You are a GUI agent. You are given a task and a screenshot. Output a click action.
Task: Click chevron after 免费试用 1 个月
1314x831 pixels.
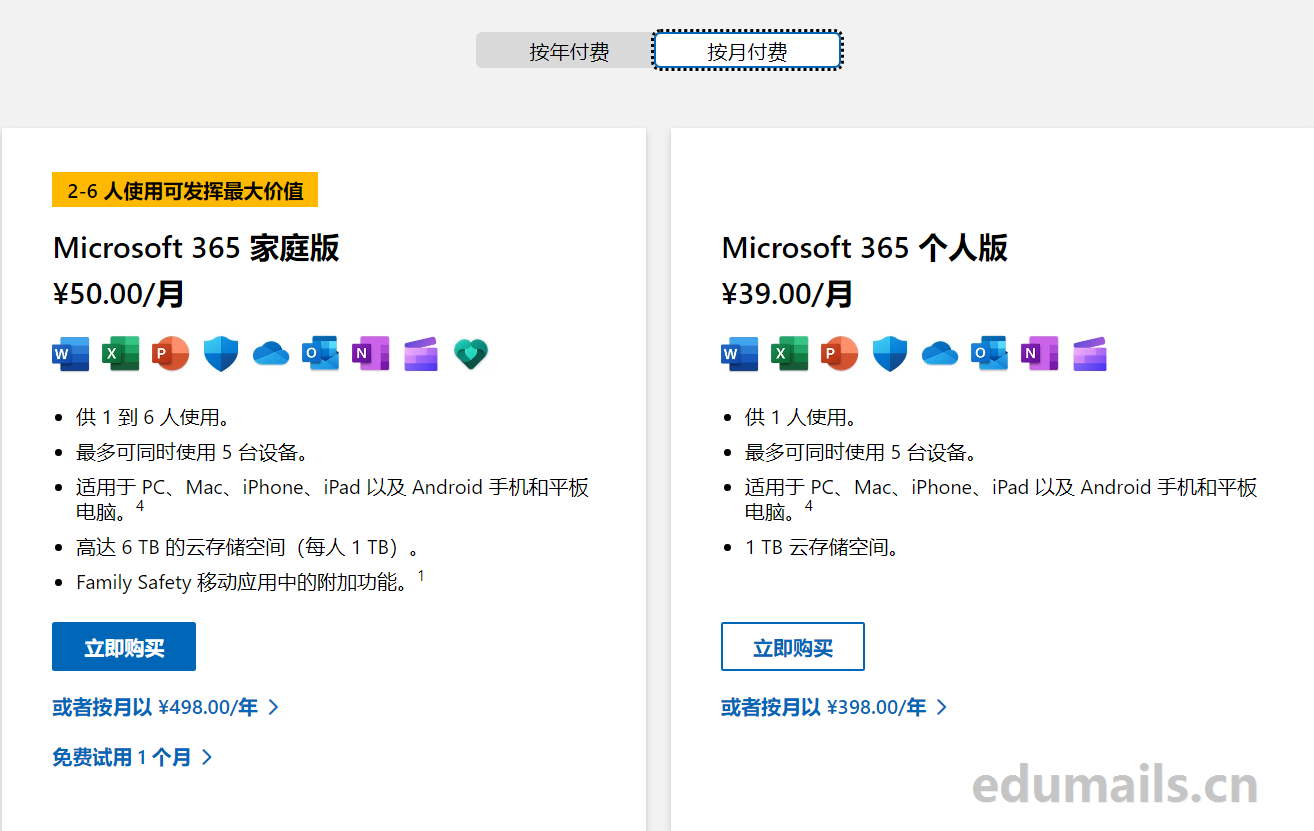[x=207, y=757]
